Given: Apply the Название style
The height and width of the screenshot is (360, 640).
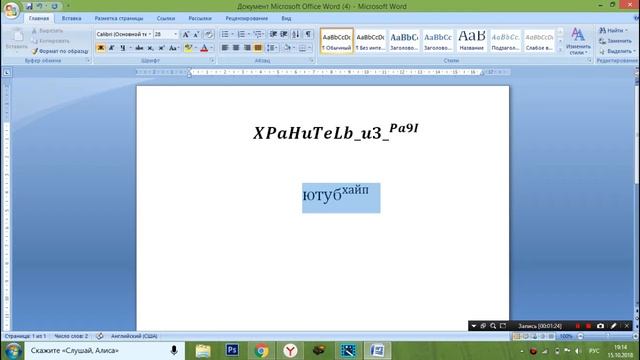Looking at the screenshot, I should pyautogui.click(x=471, y=41).
